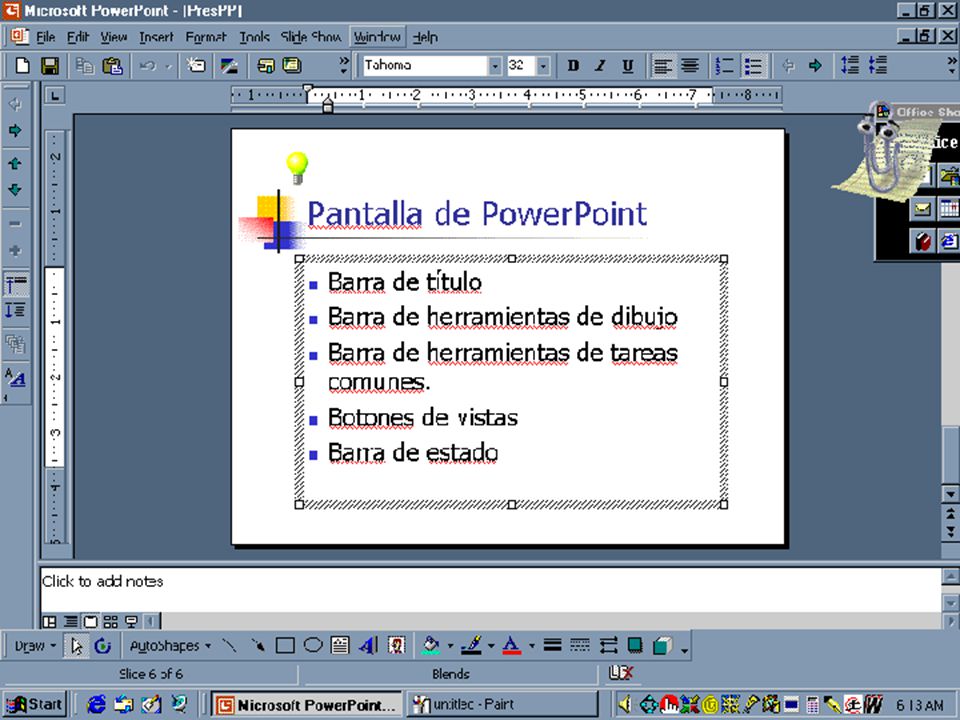This screenshot has height=720, width=960.
Task: Click the Internet Explorer quick launch icon
Action: 96,705
